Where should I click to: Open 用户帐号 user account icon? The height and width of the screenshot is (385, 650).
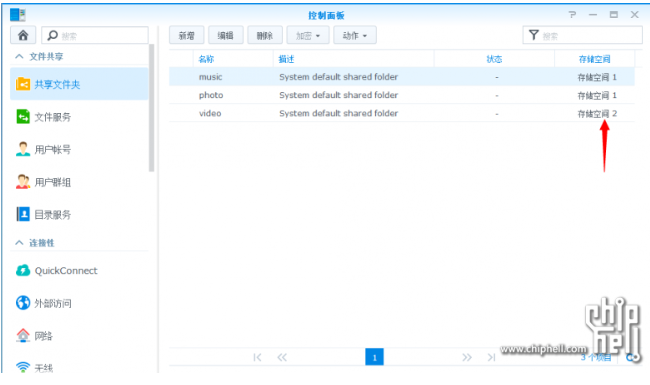(x=23, y=149)
